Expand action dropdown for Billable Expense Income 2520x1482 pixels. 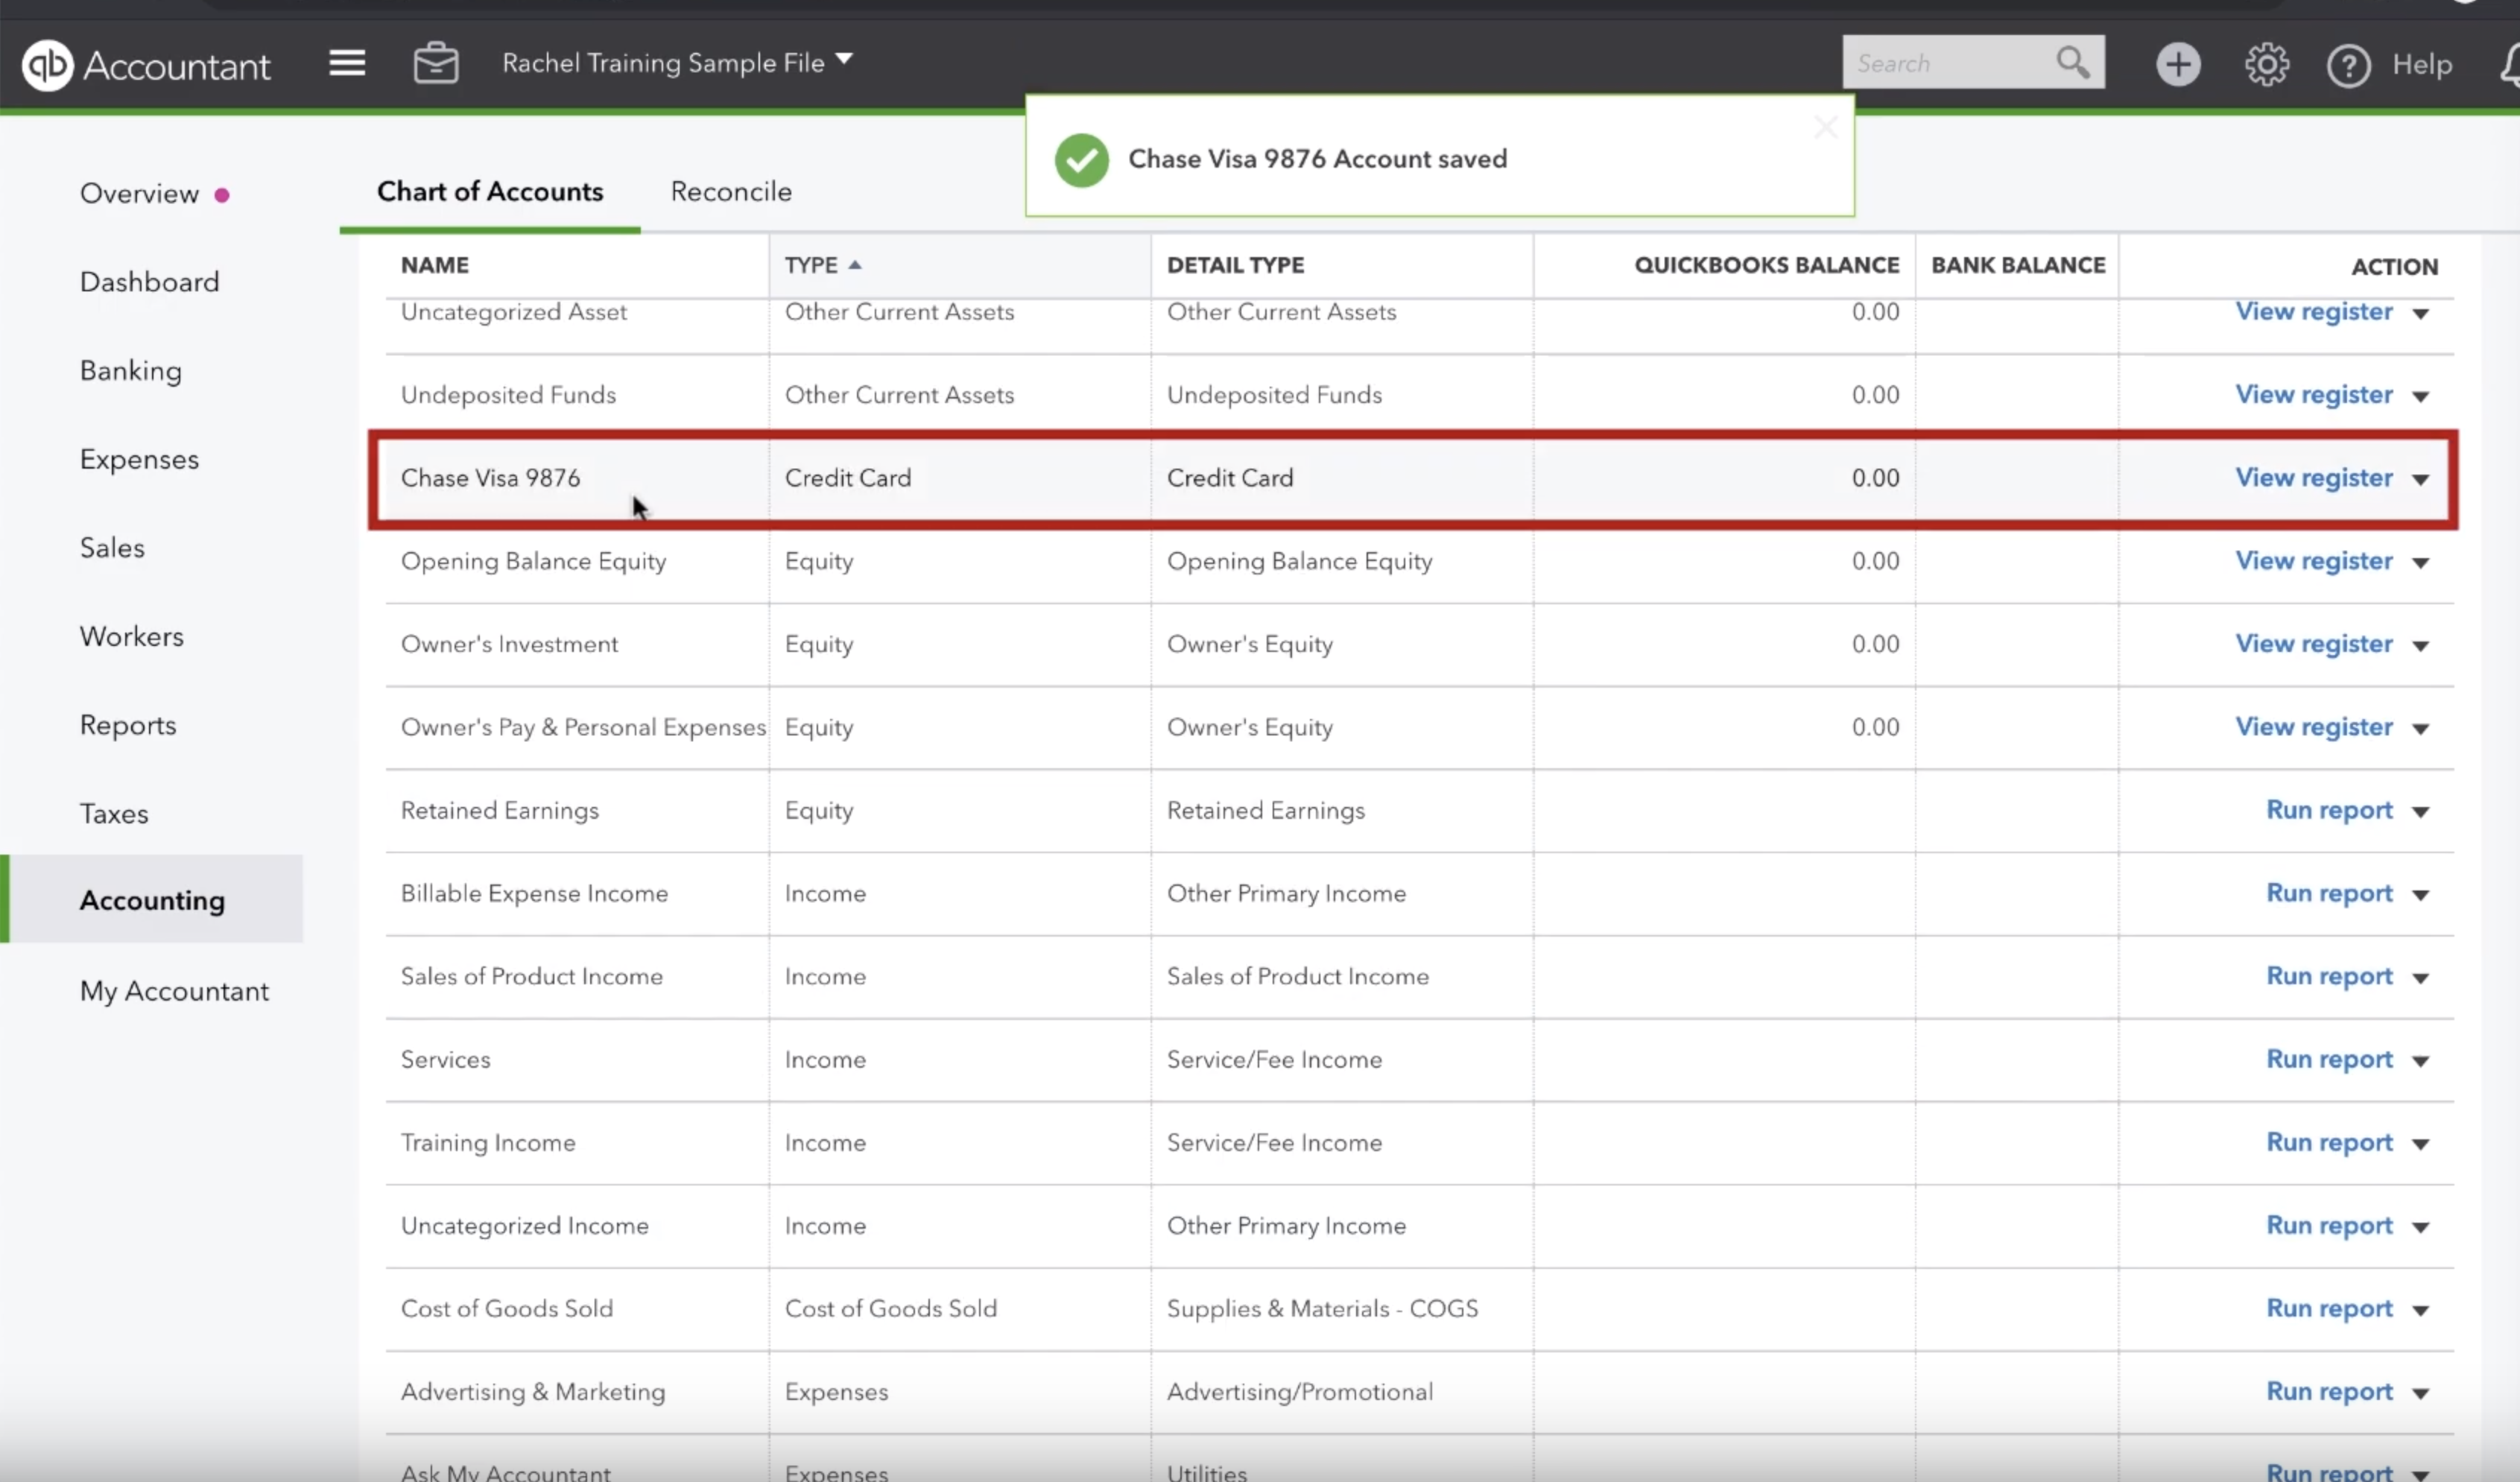(2420, 894)
